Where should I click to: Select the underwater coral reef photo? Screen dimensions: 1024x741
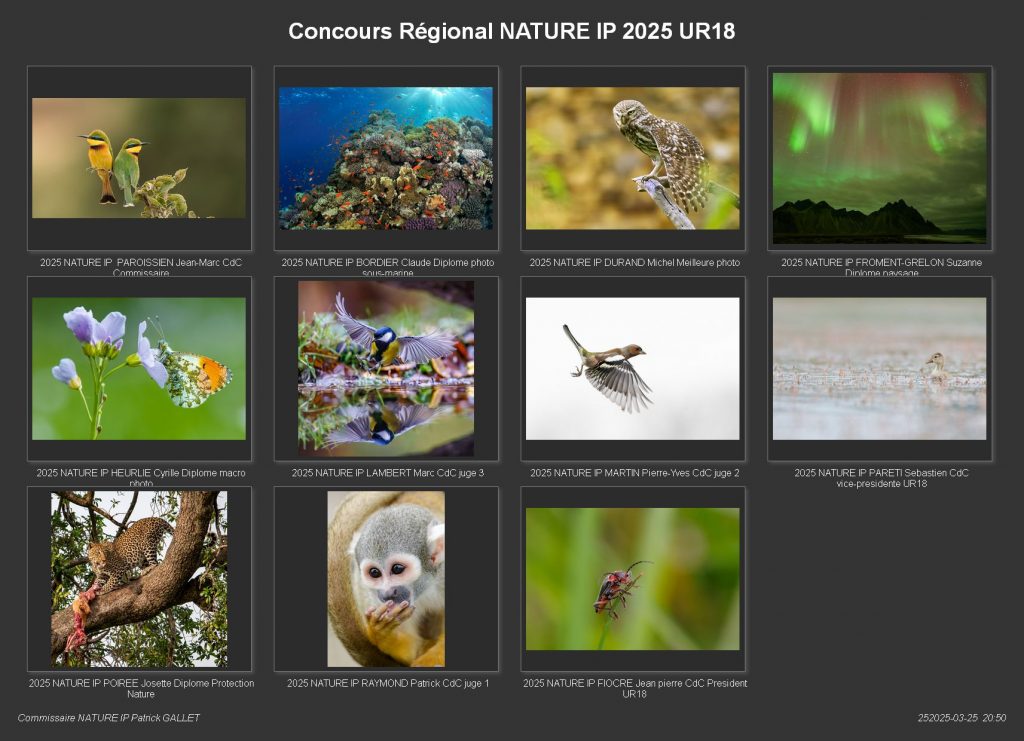[386, 158]
